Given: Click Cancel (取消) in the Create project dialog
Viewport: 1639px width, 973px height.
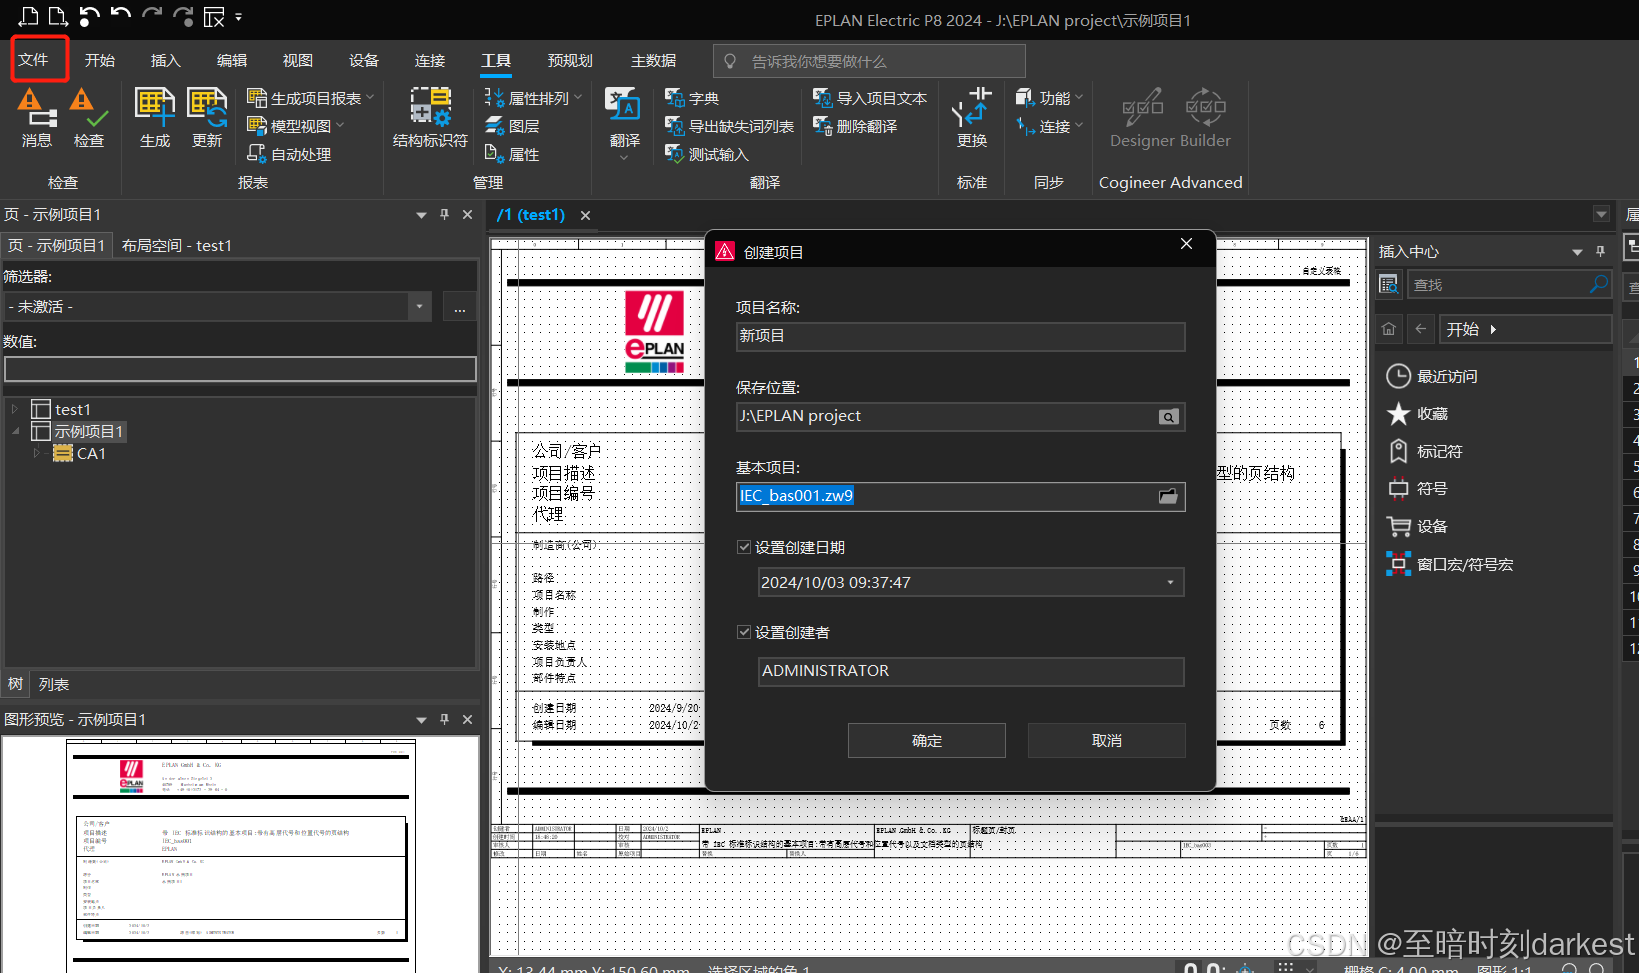Looking at the screenshot, I should coord(1107,741).
